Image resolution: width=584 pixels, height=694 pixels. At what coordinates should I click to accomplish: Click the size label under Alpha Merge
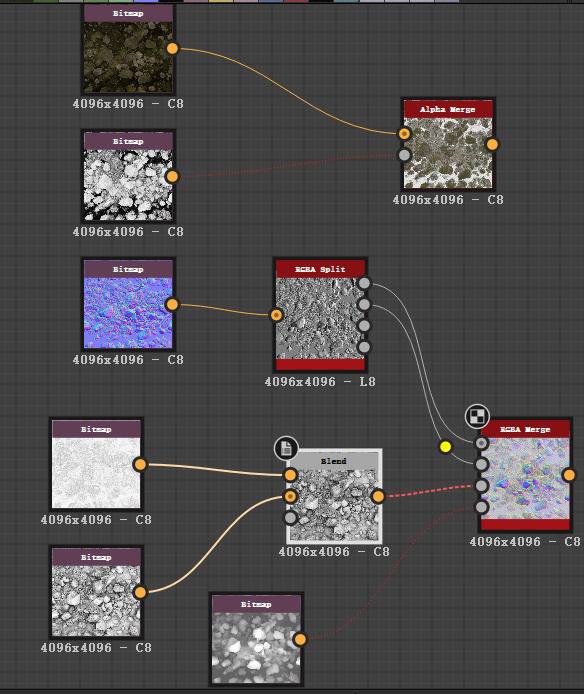[448, 200]
